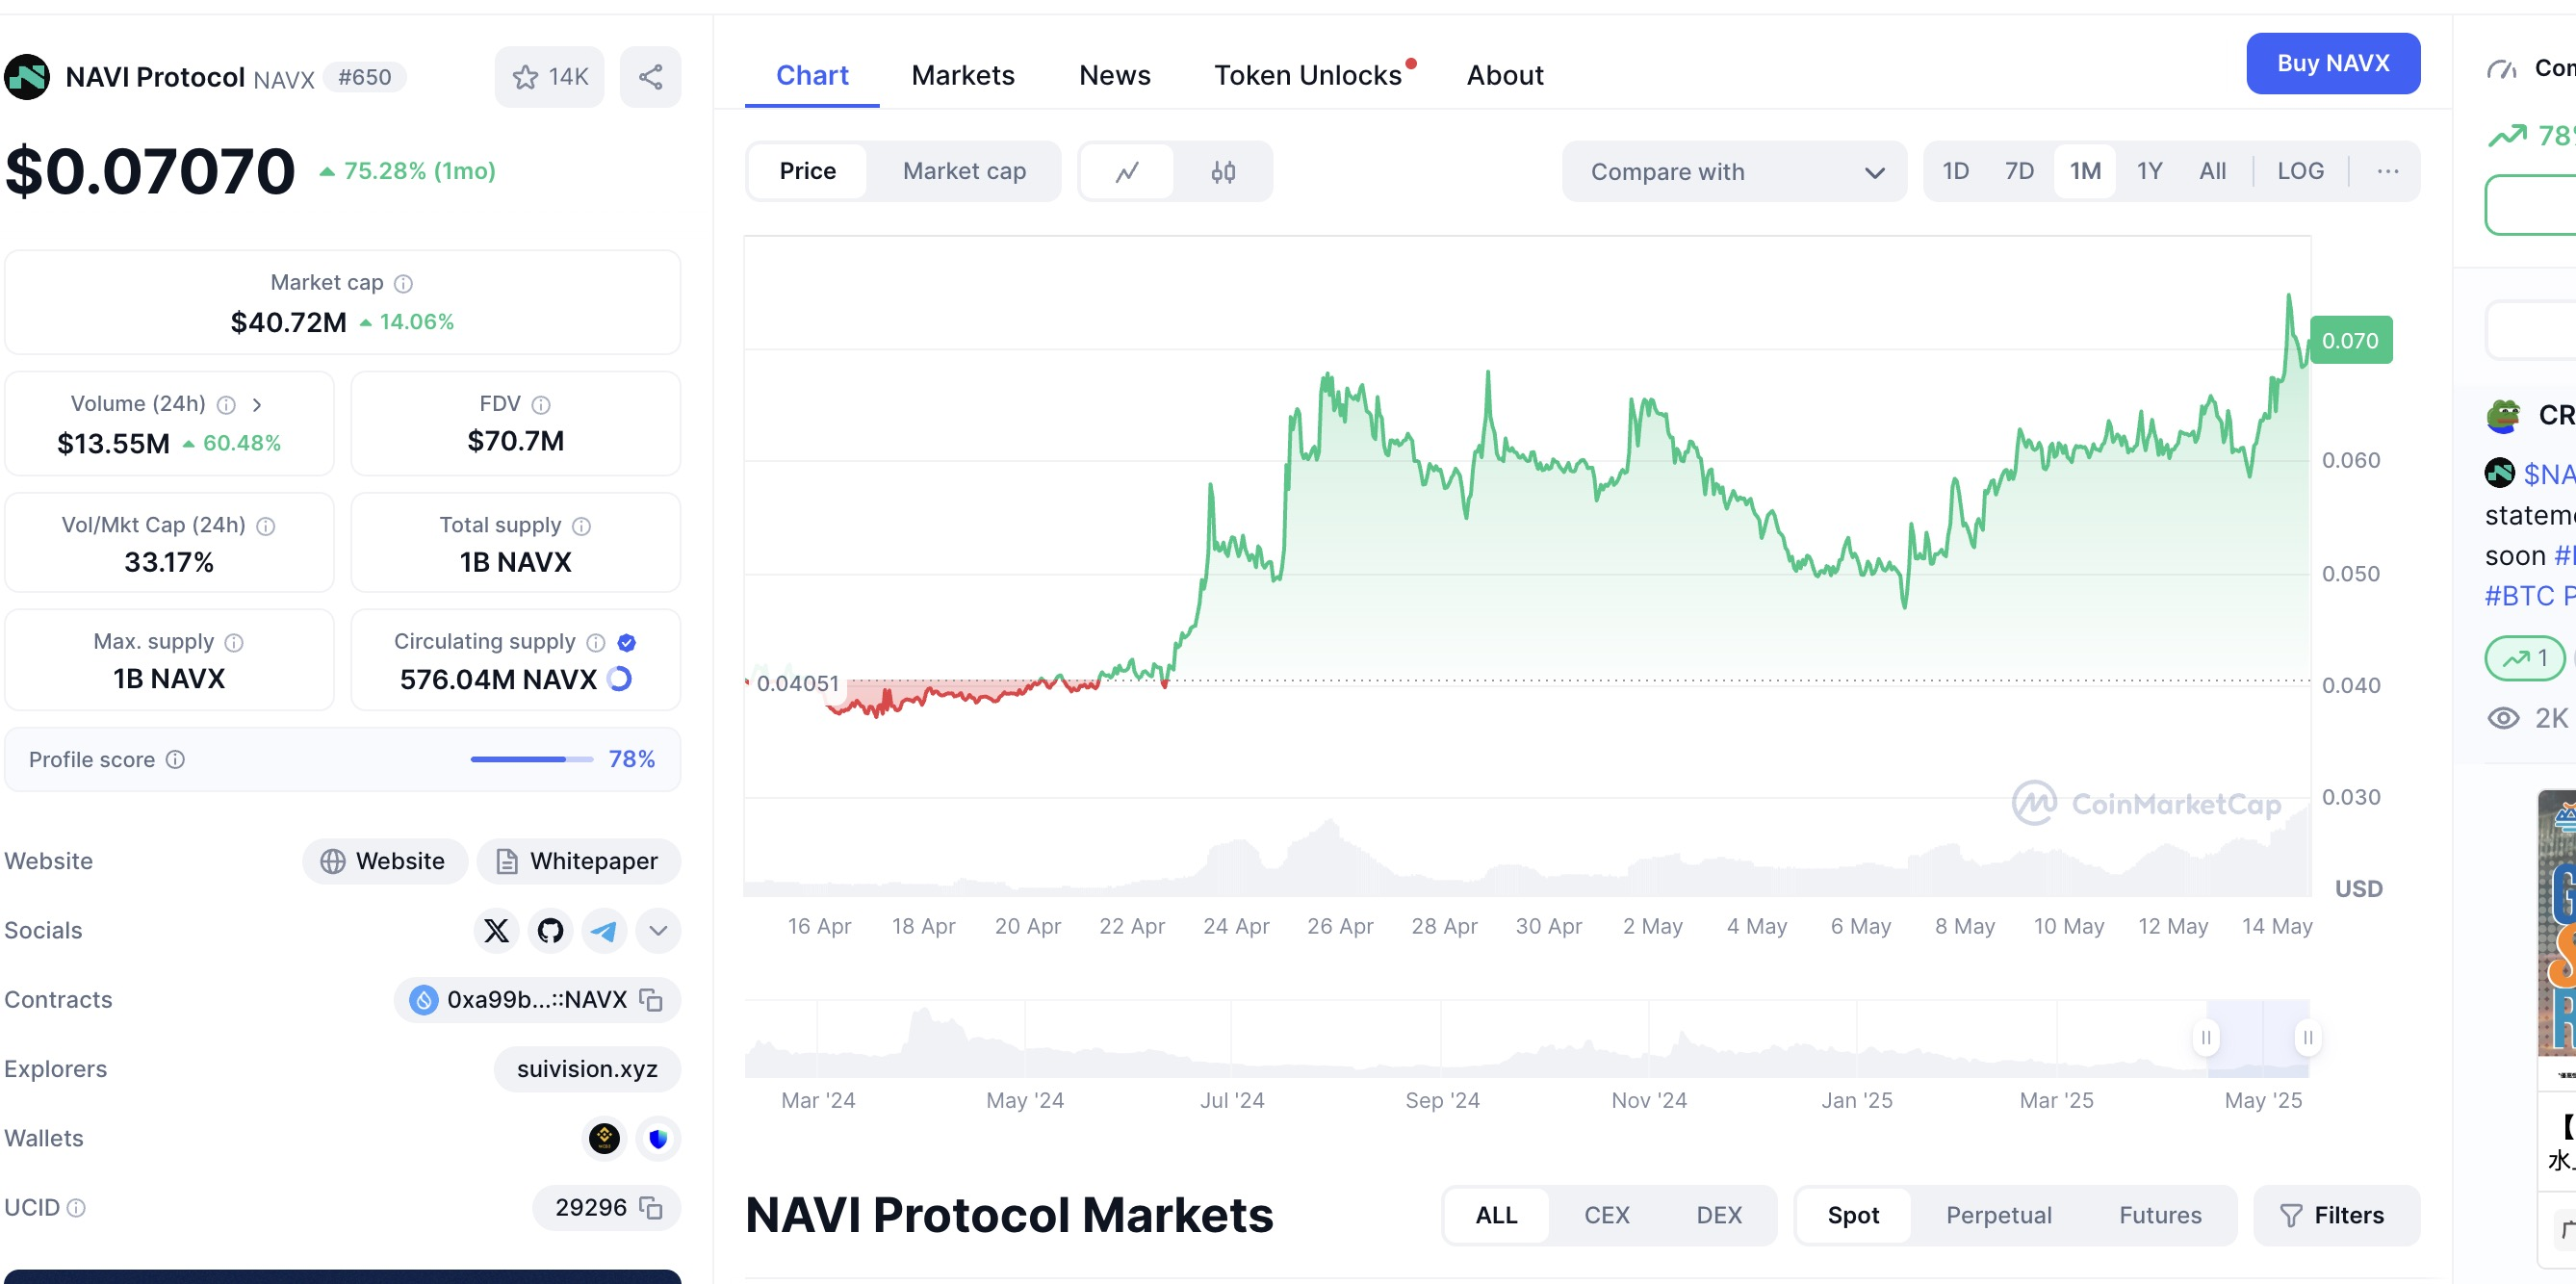Click the Profile score info icon
Viewport: 2576px width, 1284px height.
pos(175,760)
